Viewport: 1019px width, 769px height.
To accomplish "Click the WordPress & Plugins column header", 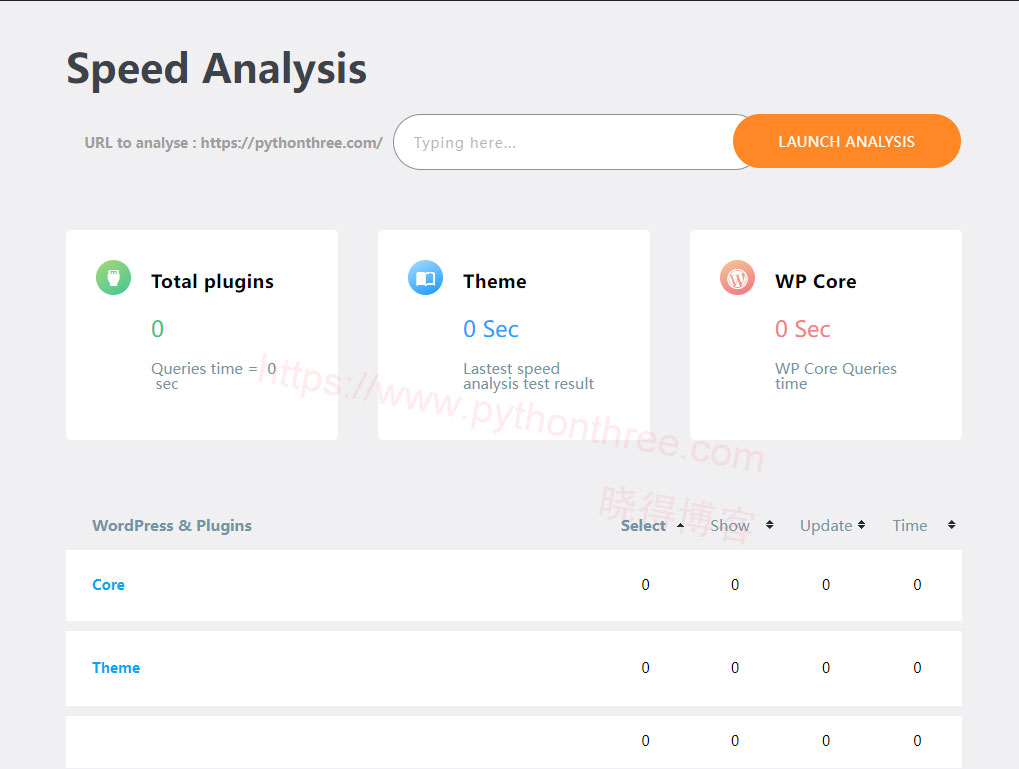I will pos(172,525).
